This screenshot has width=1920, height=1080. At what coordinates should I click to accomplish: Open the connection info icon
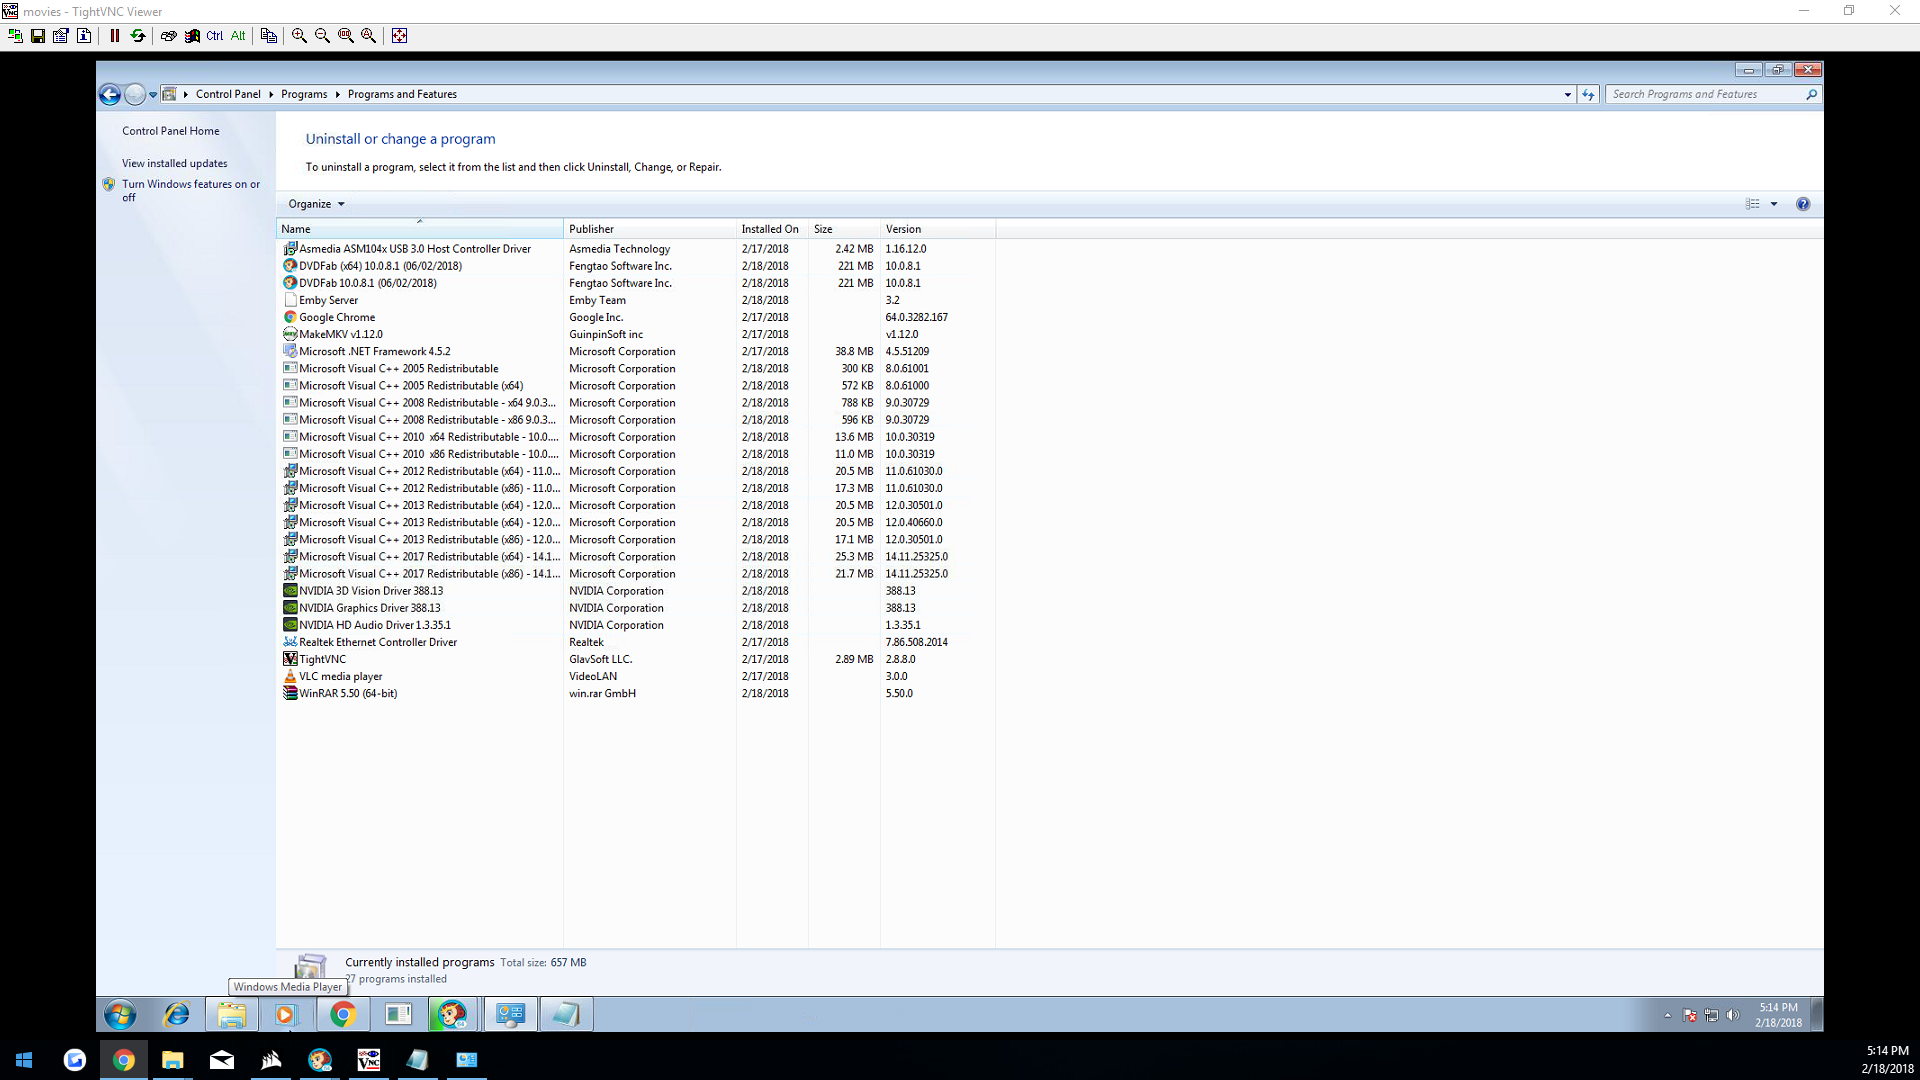pyautogui.click(x=84, y=36)
